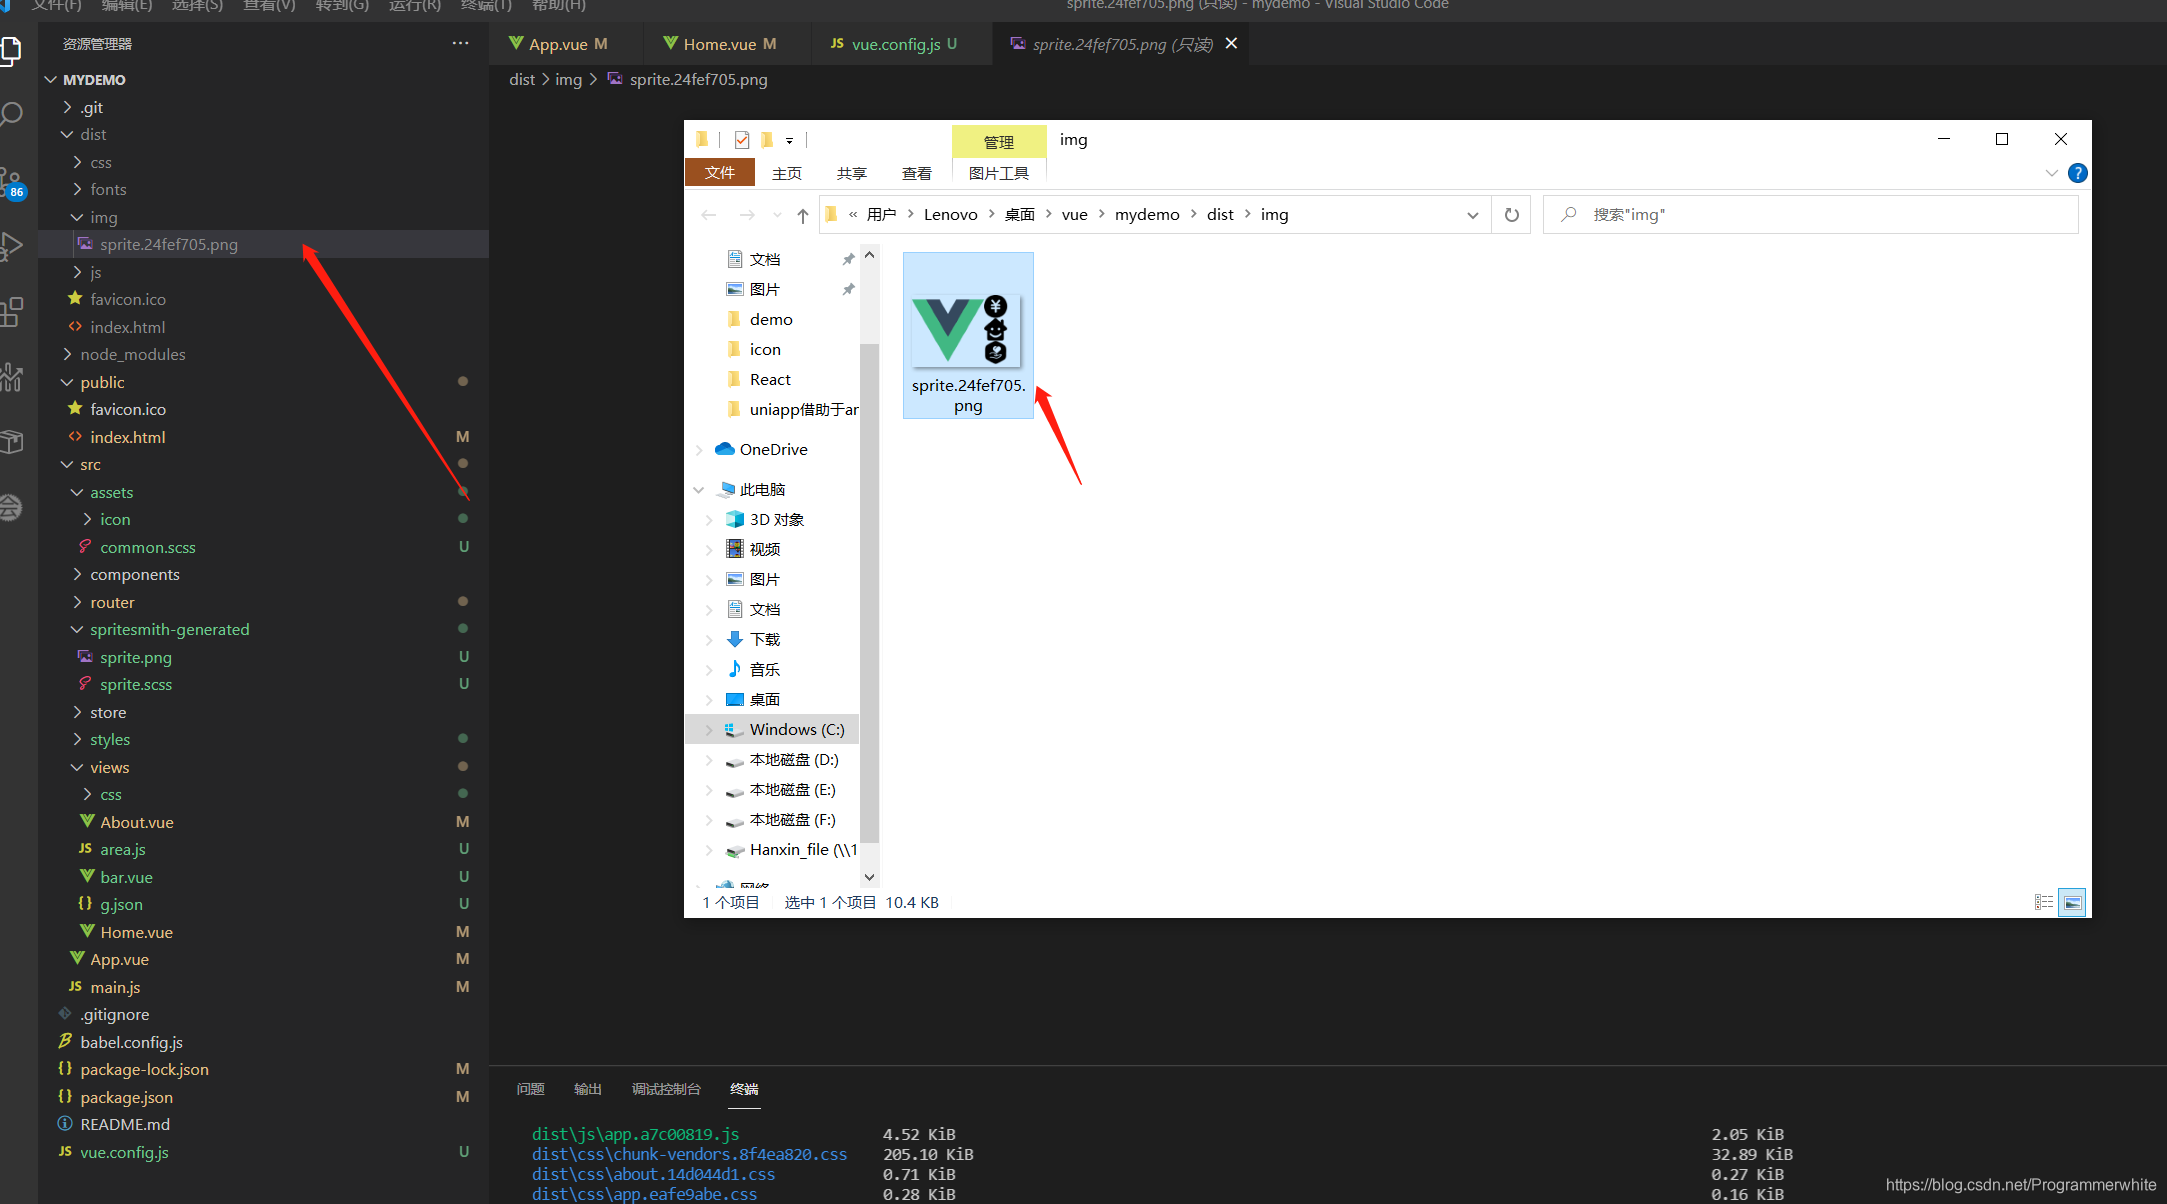Screen dimensions: 2167x1204
Task: Click the 搜索"img" search field
Action: (1810, 215)
